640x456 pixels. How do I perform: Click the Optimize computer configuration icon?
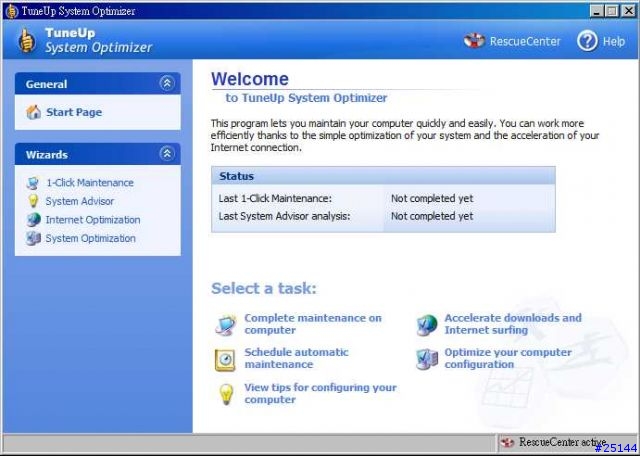pyautogui.click(x=427, y=359)
